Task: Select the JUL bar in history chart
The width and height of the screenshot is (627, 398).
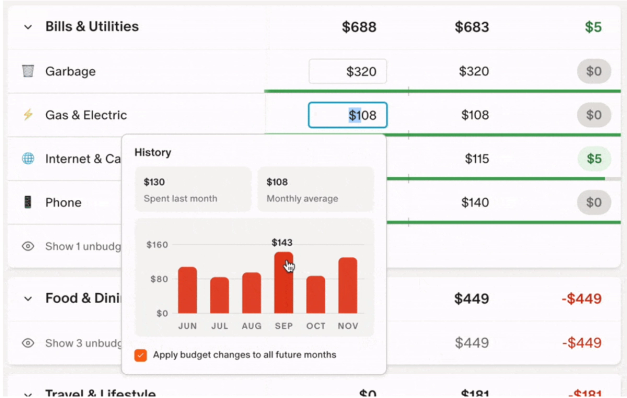Action: 220,295
